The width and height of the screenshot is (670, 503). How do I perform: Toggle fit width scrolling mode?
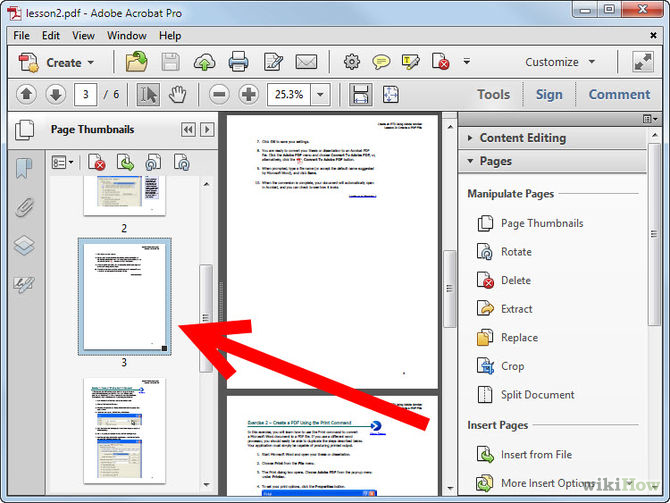[x=361, y=94]
